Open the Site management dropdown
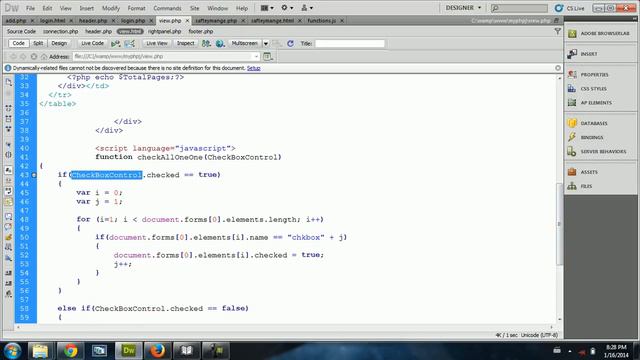Screen dimensions: 640x360 (307, 8)
